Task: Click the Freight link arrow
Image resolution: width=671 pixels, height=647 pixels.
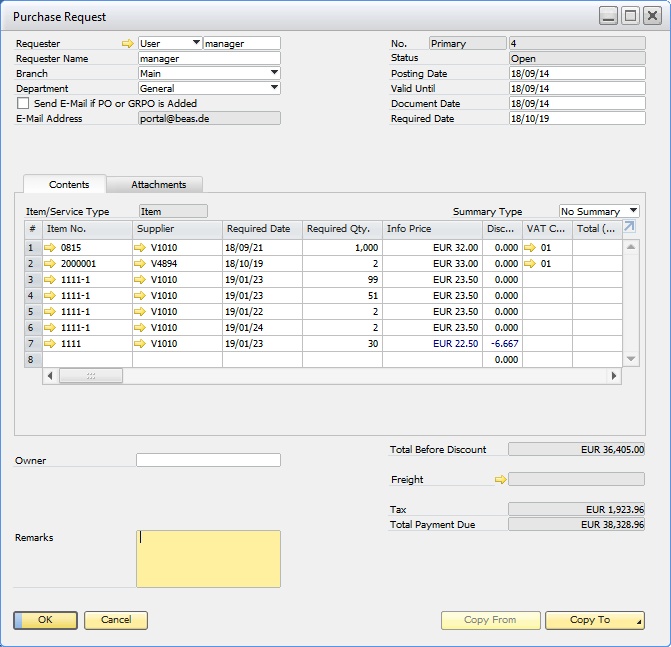Action: click(x=501, y=480)
